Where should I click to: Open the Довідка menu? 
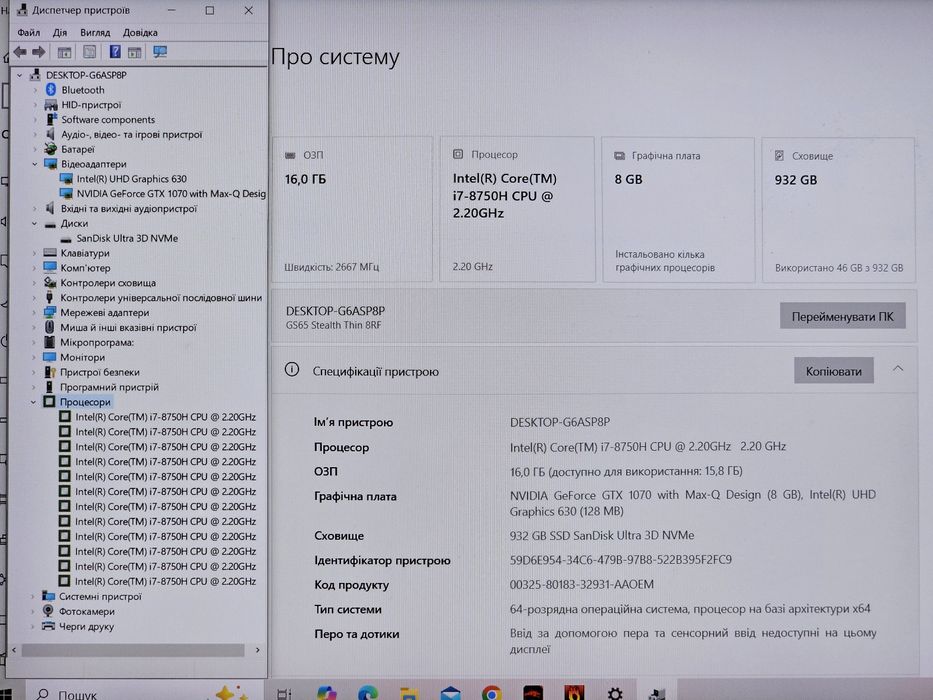(x=140, y=33)
